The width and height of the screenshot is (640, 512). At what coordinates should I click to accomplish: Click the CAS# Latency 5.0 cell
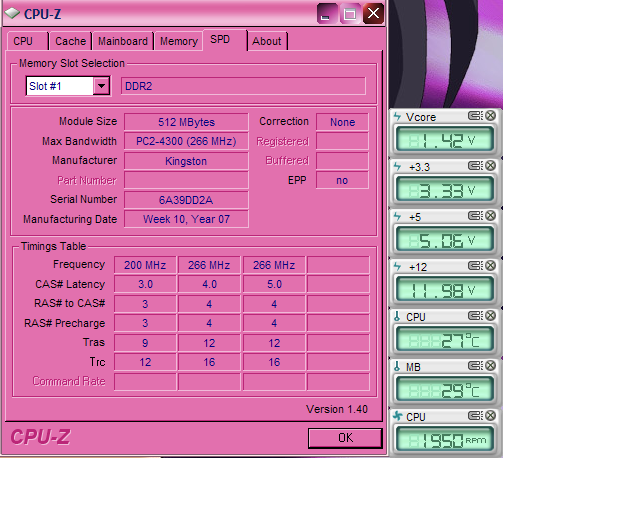pos(274,284)
